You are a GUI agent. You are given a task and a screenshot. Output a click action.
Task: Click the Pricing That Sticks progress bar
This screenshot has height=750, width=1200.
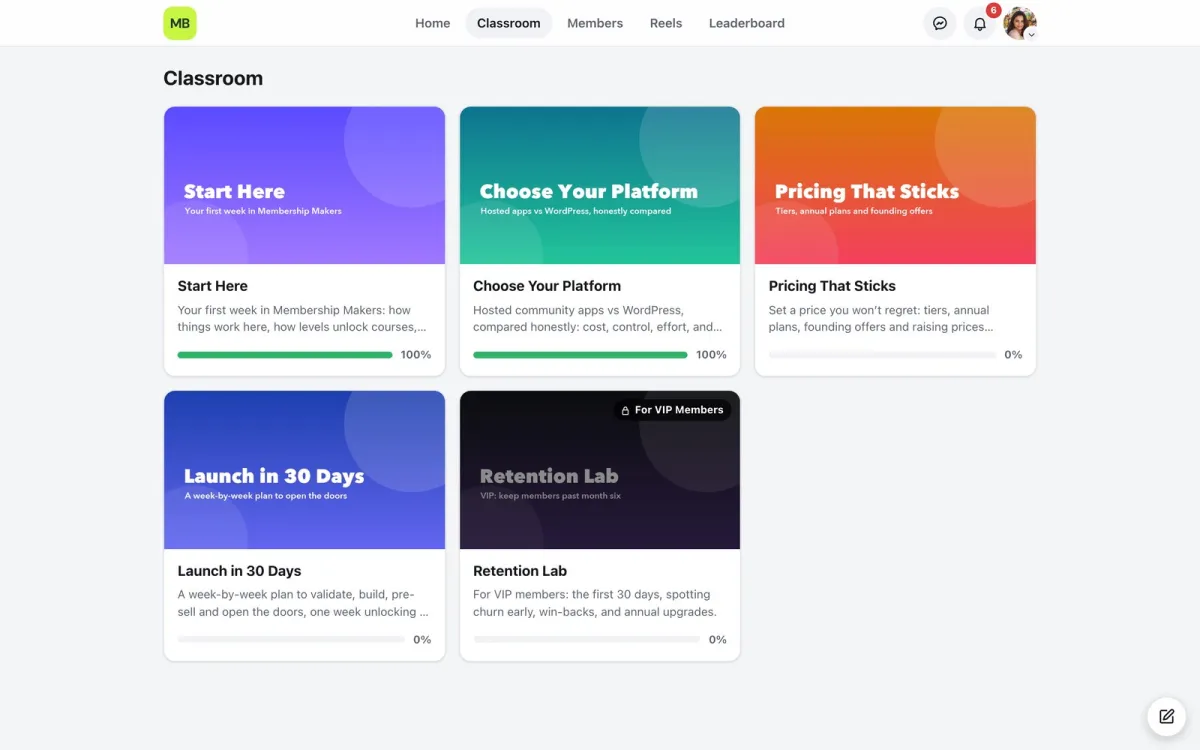pyautogui.click(x=883, y=355)
